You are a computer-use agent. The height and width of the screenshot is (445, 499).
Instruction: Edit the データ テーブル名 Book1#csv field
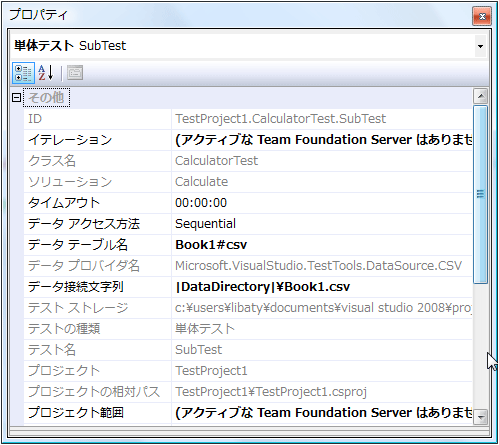tap(322, 245)
